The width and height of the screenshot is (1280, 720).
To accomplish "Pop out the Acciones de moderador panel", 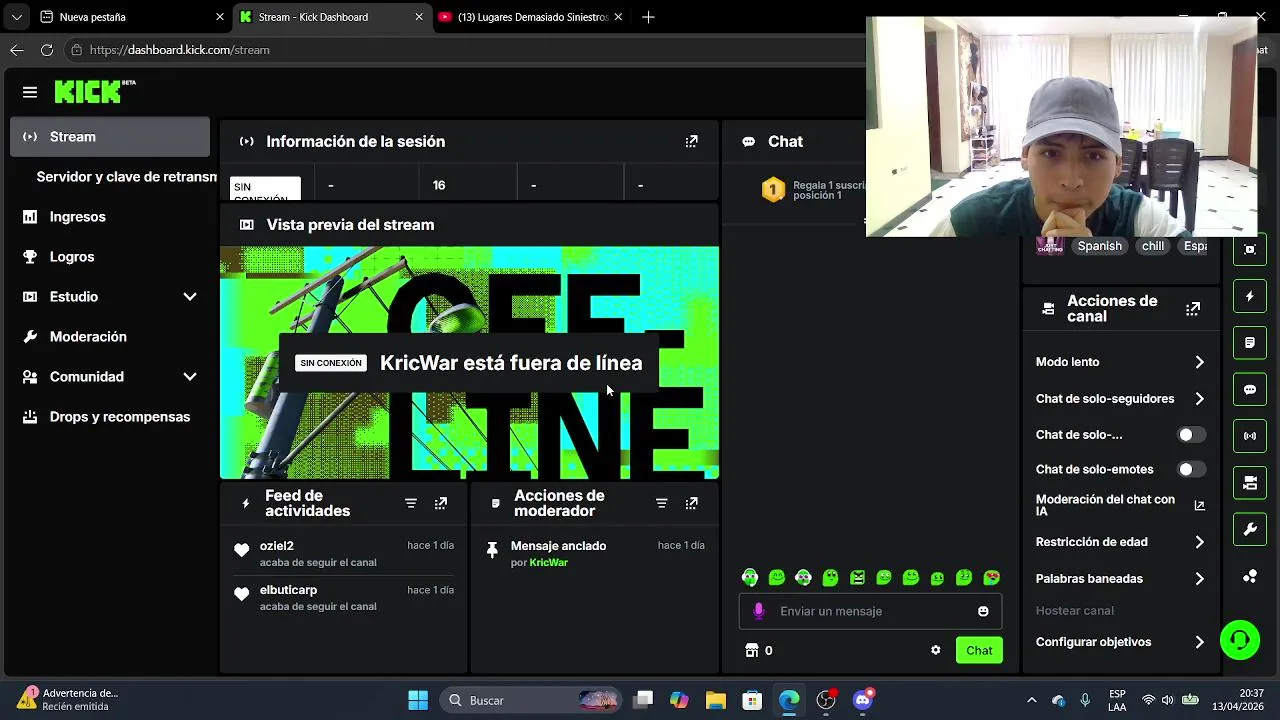I will pos(691,503).
